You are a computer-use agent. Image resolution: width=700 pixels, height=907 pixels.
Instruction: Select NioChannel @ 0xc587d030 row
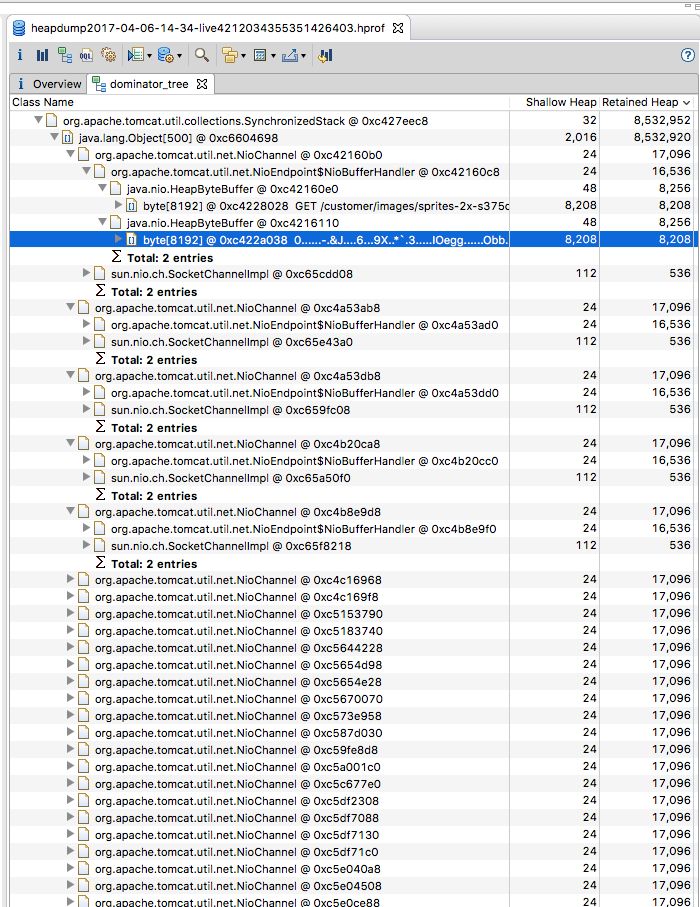coord(352,733)
